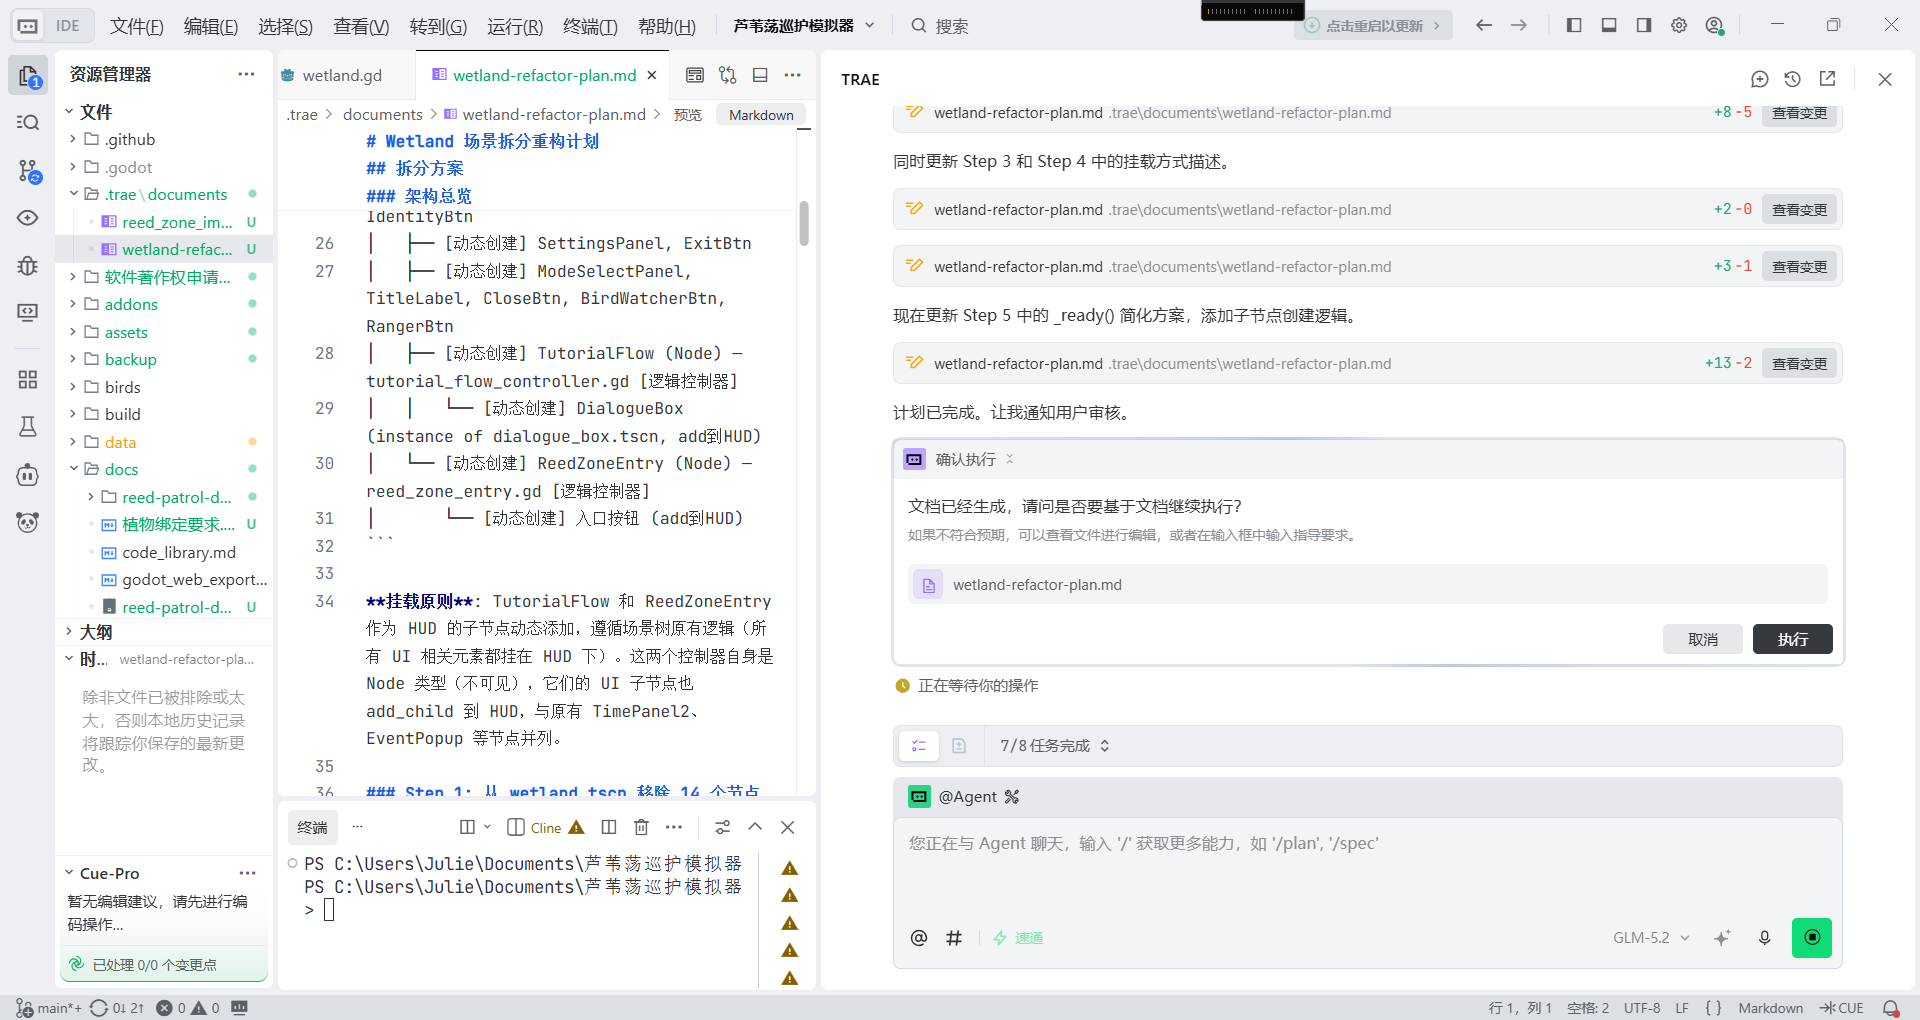Open project name dropdown 芦苇荡巡护模拟器

804,26
